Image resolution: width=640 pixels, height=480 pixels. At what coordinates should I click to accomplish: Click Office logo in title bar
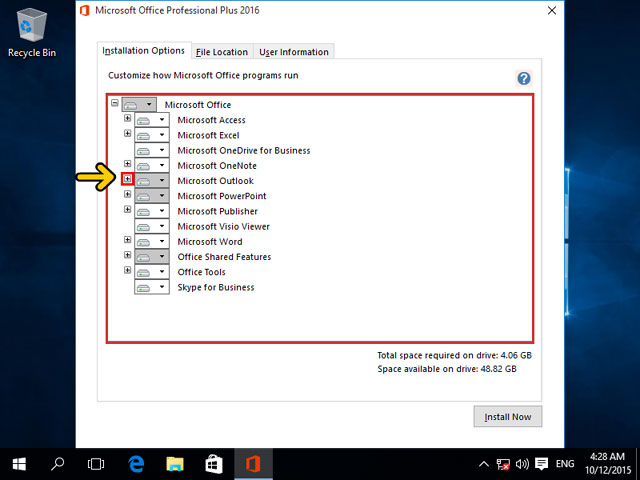(85, 10)
